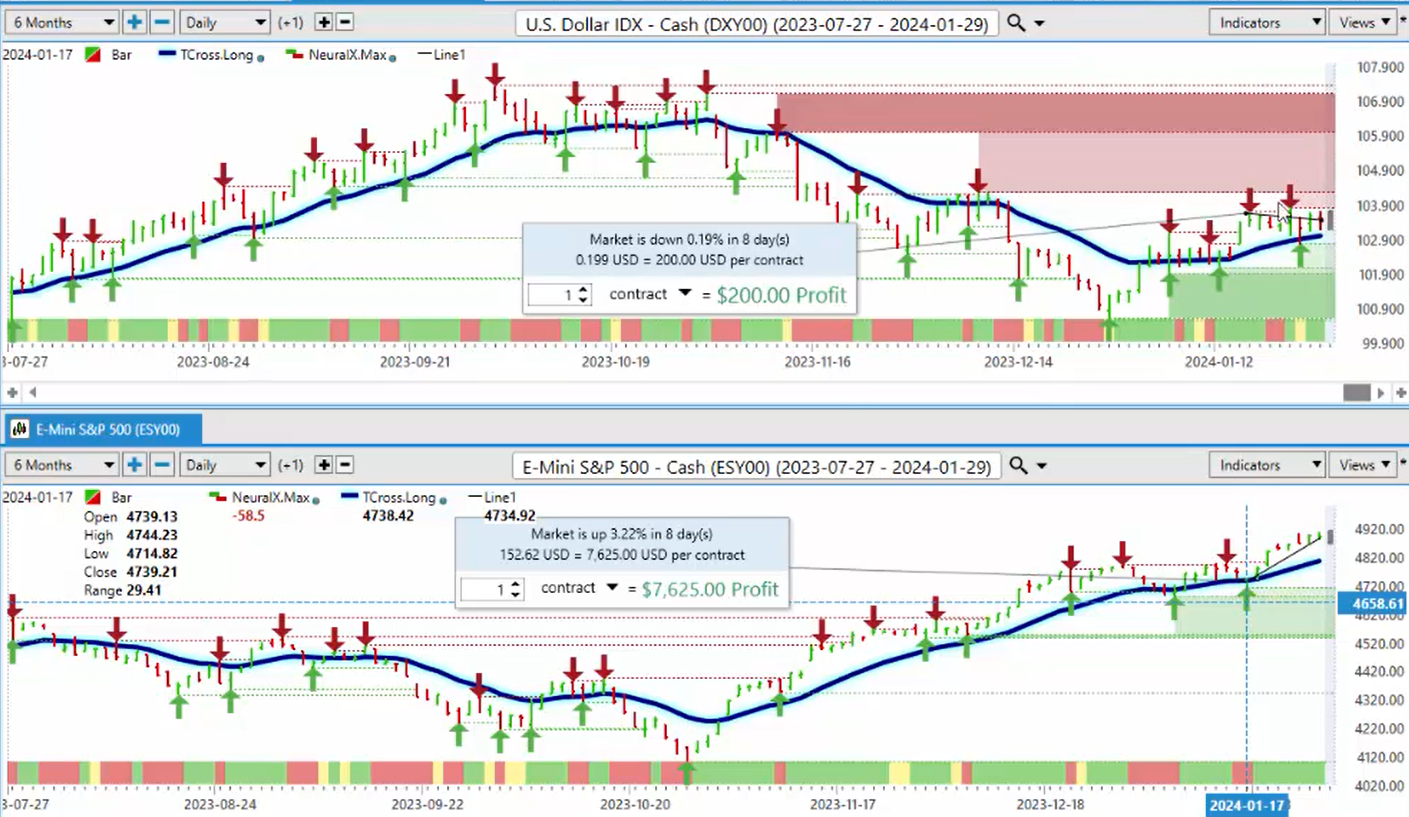Screen dimensions: 1409x817
Task: Open the 6 Months range dropdown on E-Mini S&P chart
Action: (60, 465)
